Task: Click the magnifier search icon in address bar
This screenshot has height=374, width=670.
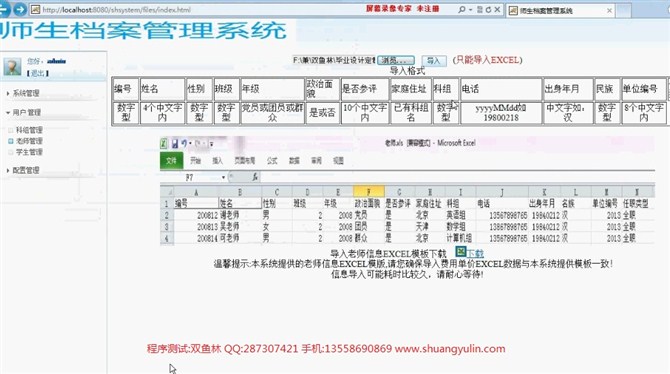Action: 461,9
